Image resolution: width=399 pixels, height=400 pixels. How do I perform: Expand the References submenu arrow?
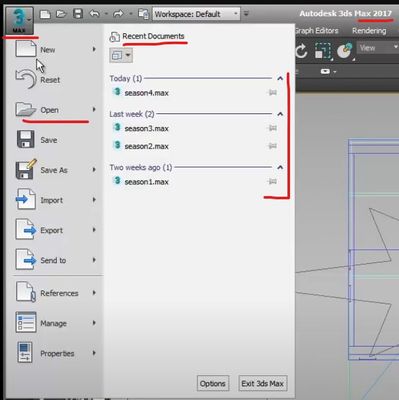tap(94, 293)
